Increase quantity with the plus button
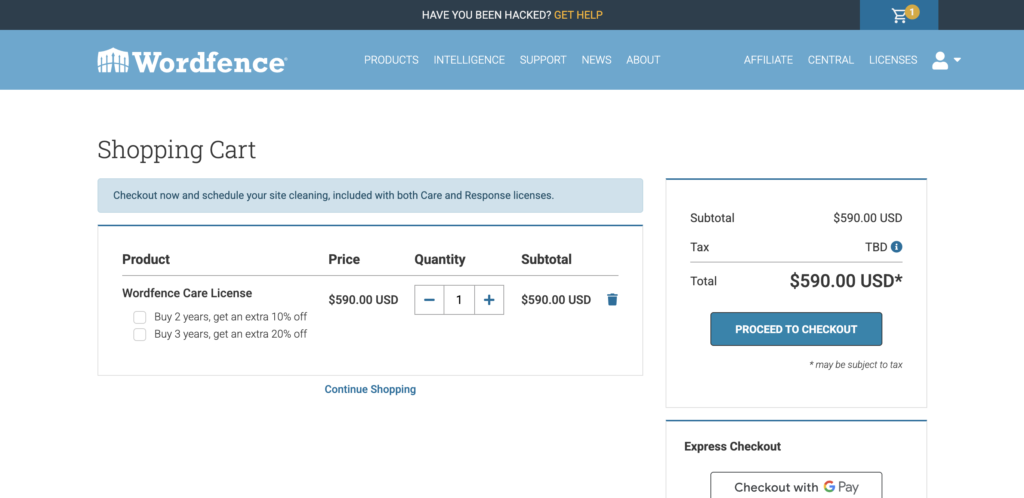Image resolution: width=1024 pixels, height=498 pixels. (x=489, y=300)
